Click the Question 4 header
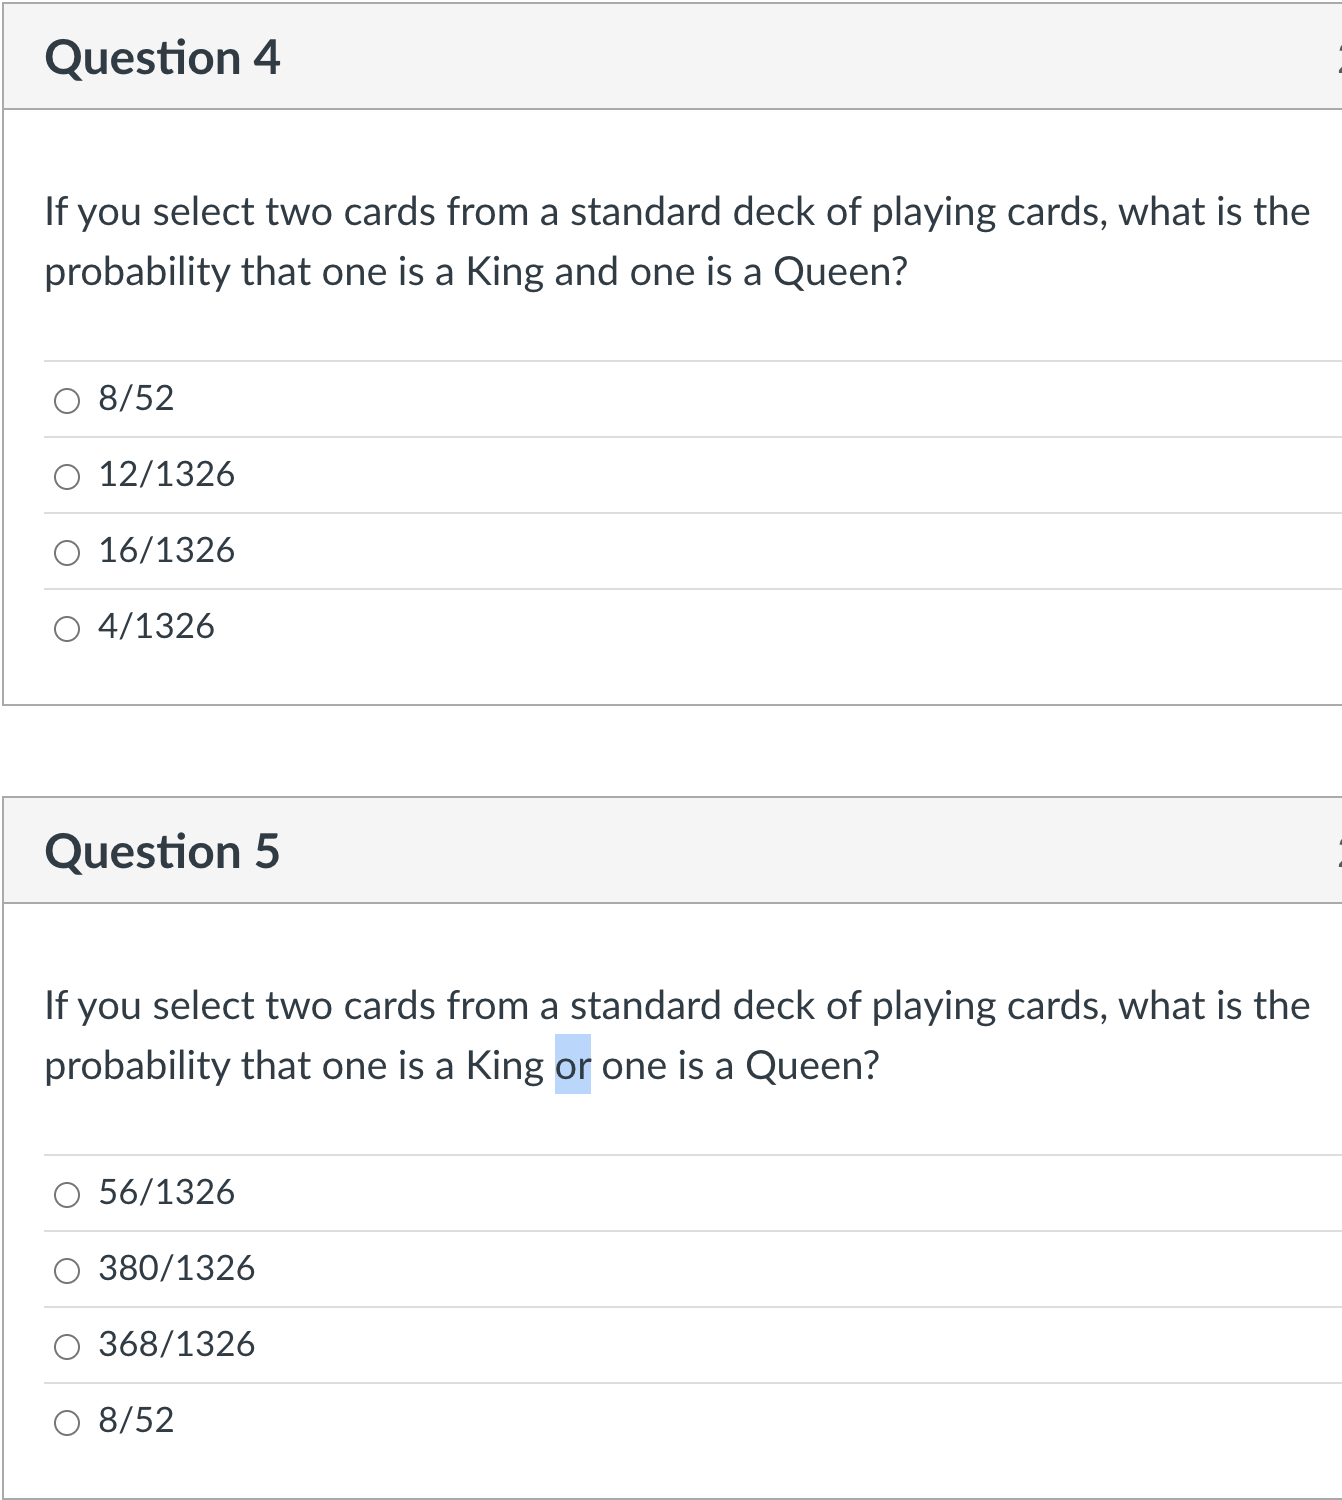The width and height of the screenshot is (1342, 1500). 163,57
